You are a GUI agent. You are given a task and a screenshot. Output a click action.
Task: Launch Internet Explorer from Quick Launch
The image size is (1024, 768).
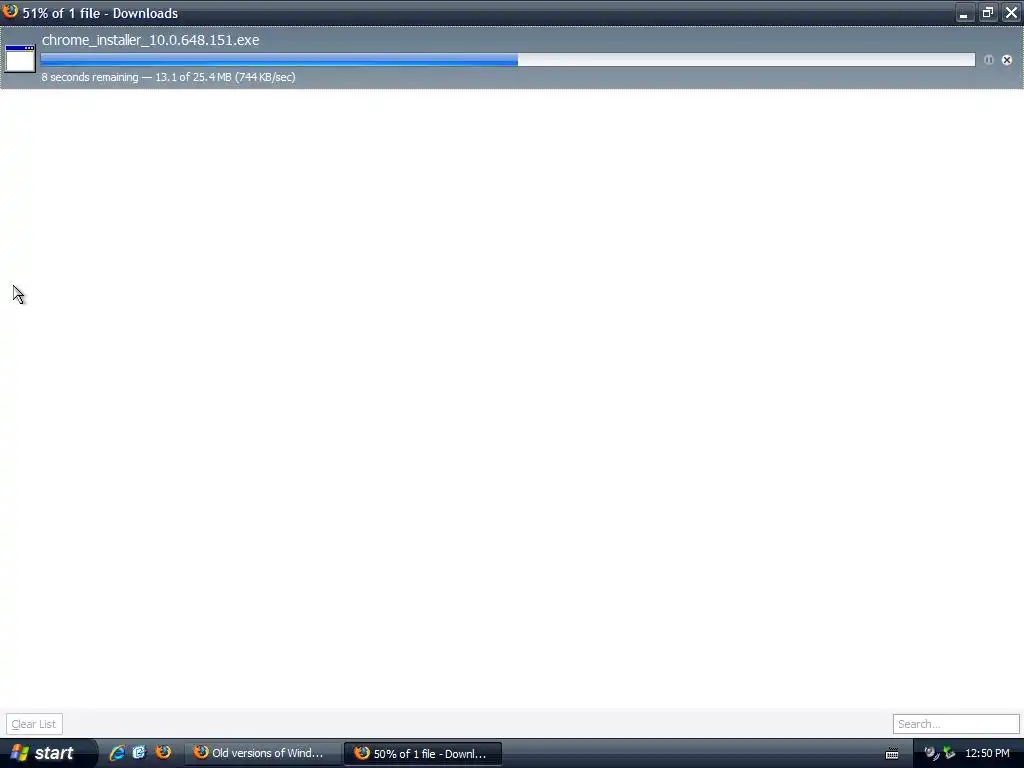(x=117, y=752)
